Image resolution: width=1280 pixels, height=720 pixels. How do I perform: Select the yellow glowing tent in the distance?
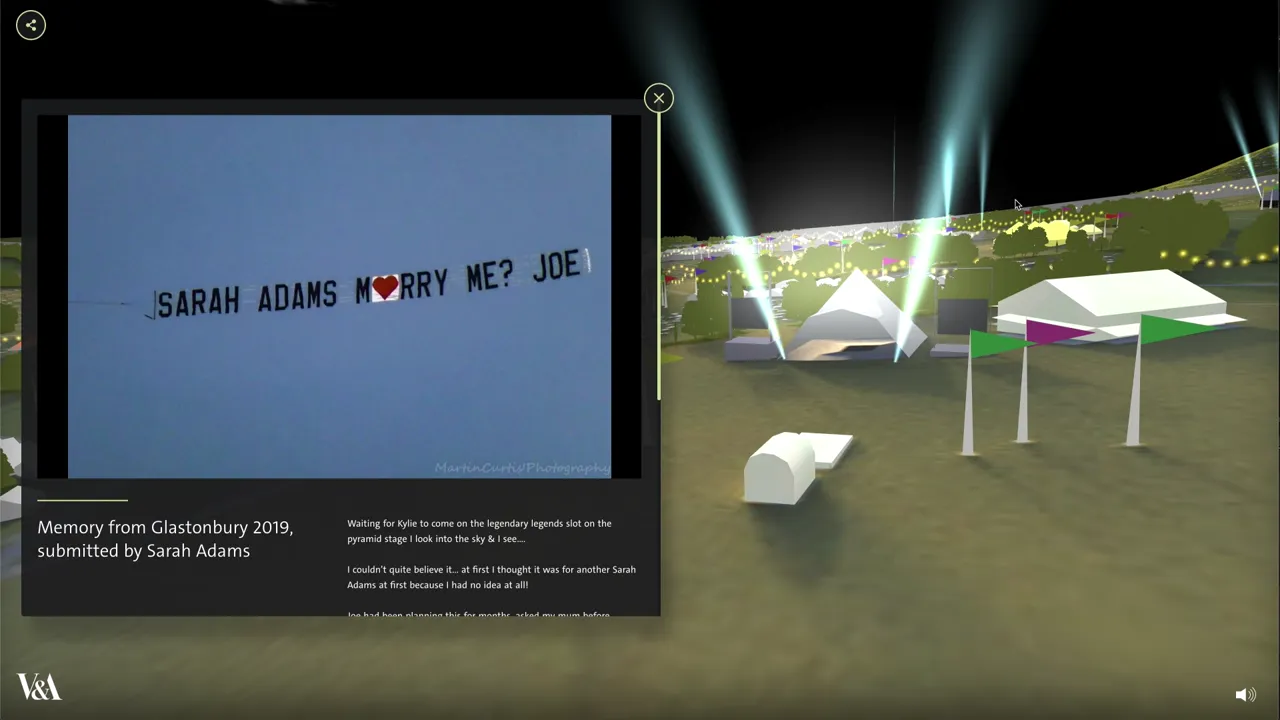[x=1050, y=232]
